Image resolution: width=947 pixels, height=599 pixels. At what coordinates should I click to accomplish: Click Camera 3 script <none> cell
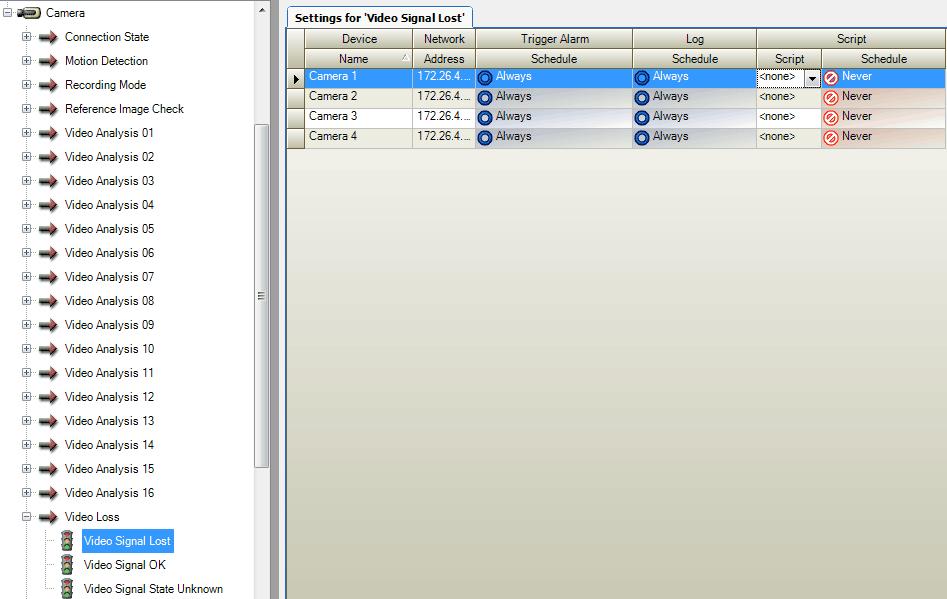pos(789,118)
